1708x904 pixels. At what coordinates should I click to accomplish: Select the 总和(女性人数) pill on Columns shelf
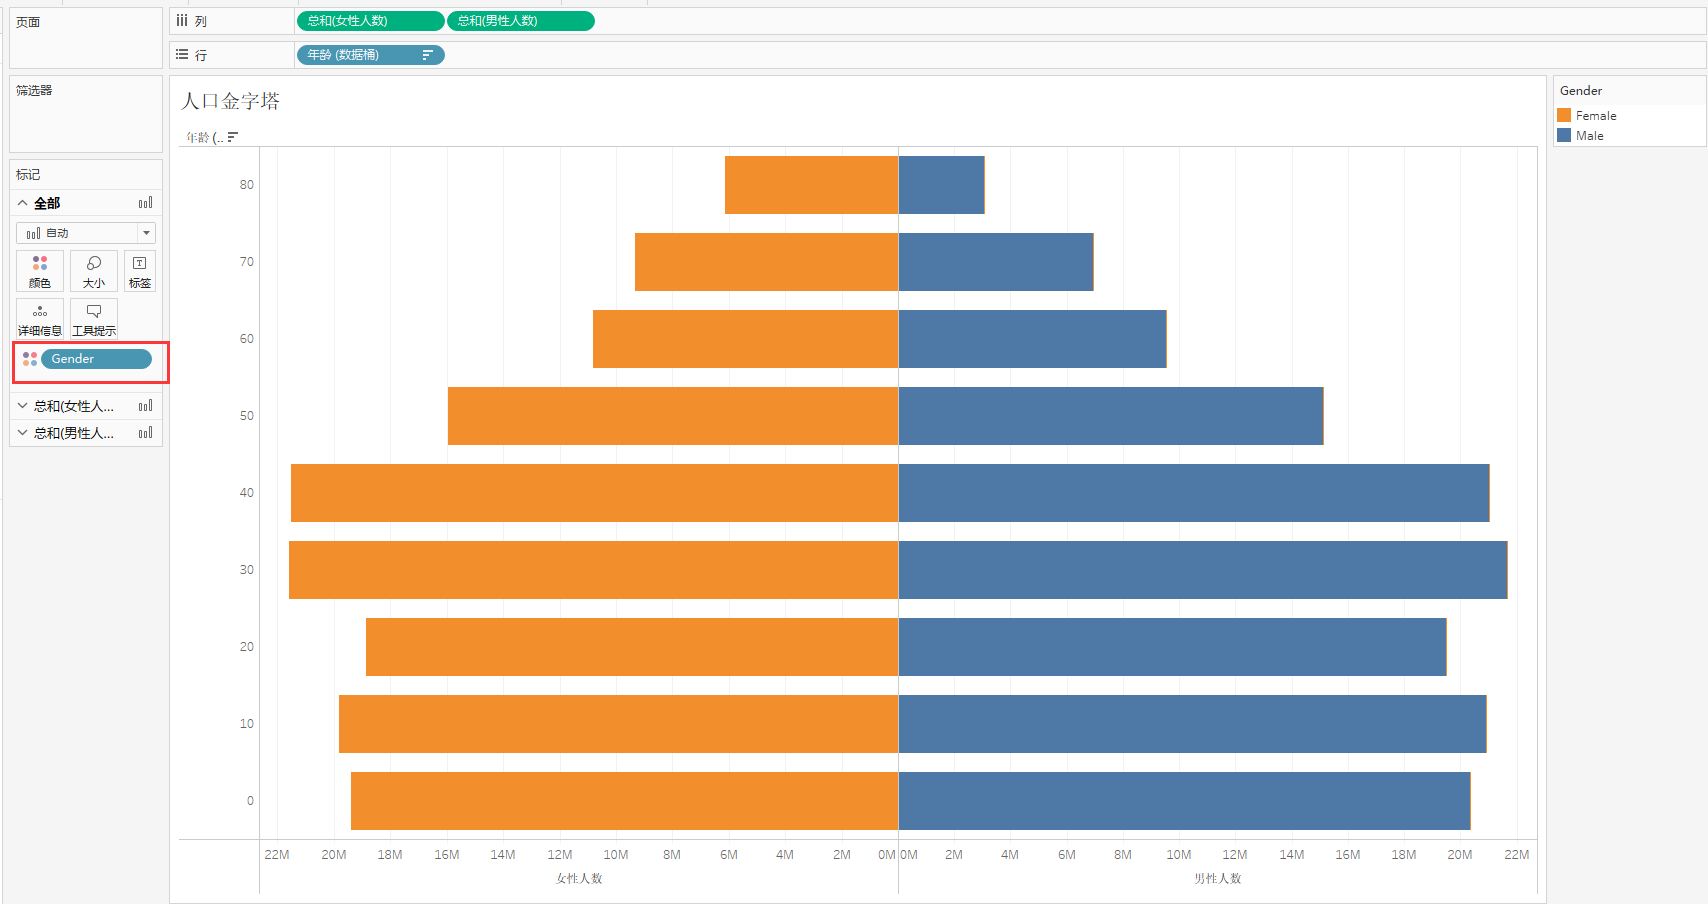tap(370, 21)
